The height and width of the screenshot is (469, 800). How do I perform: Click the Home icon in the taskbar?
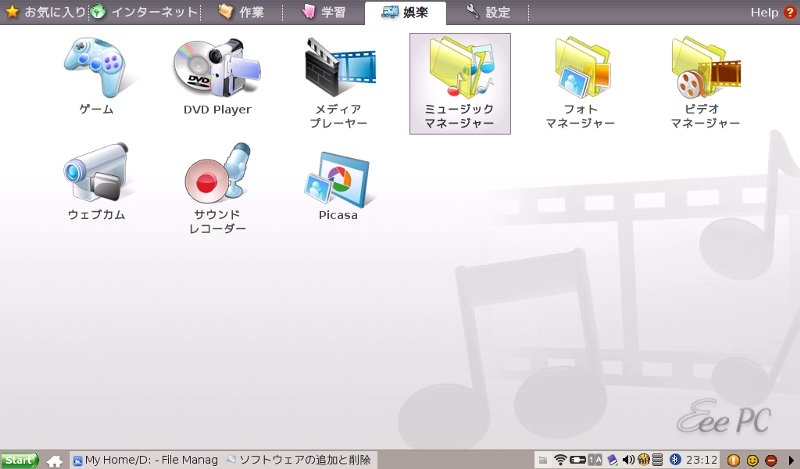[55, 461]
